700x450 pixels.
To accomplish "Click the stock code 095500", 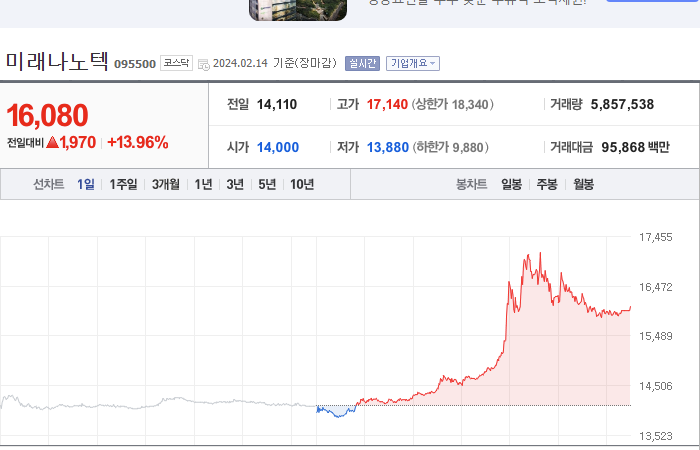I will click(x=135, y=64).
